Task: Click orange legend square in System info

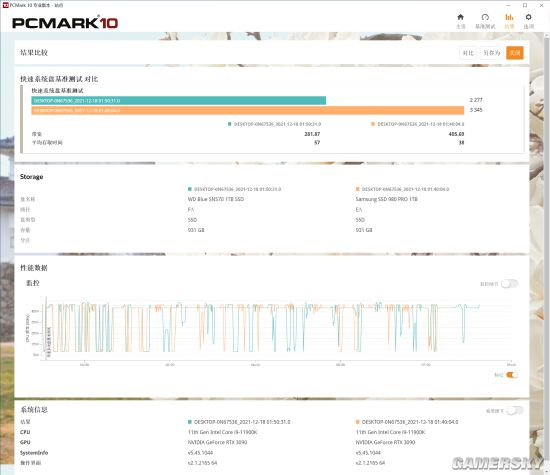Action: [358, 422]
